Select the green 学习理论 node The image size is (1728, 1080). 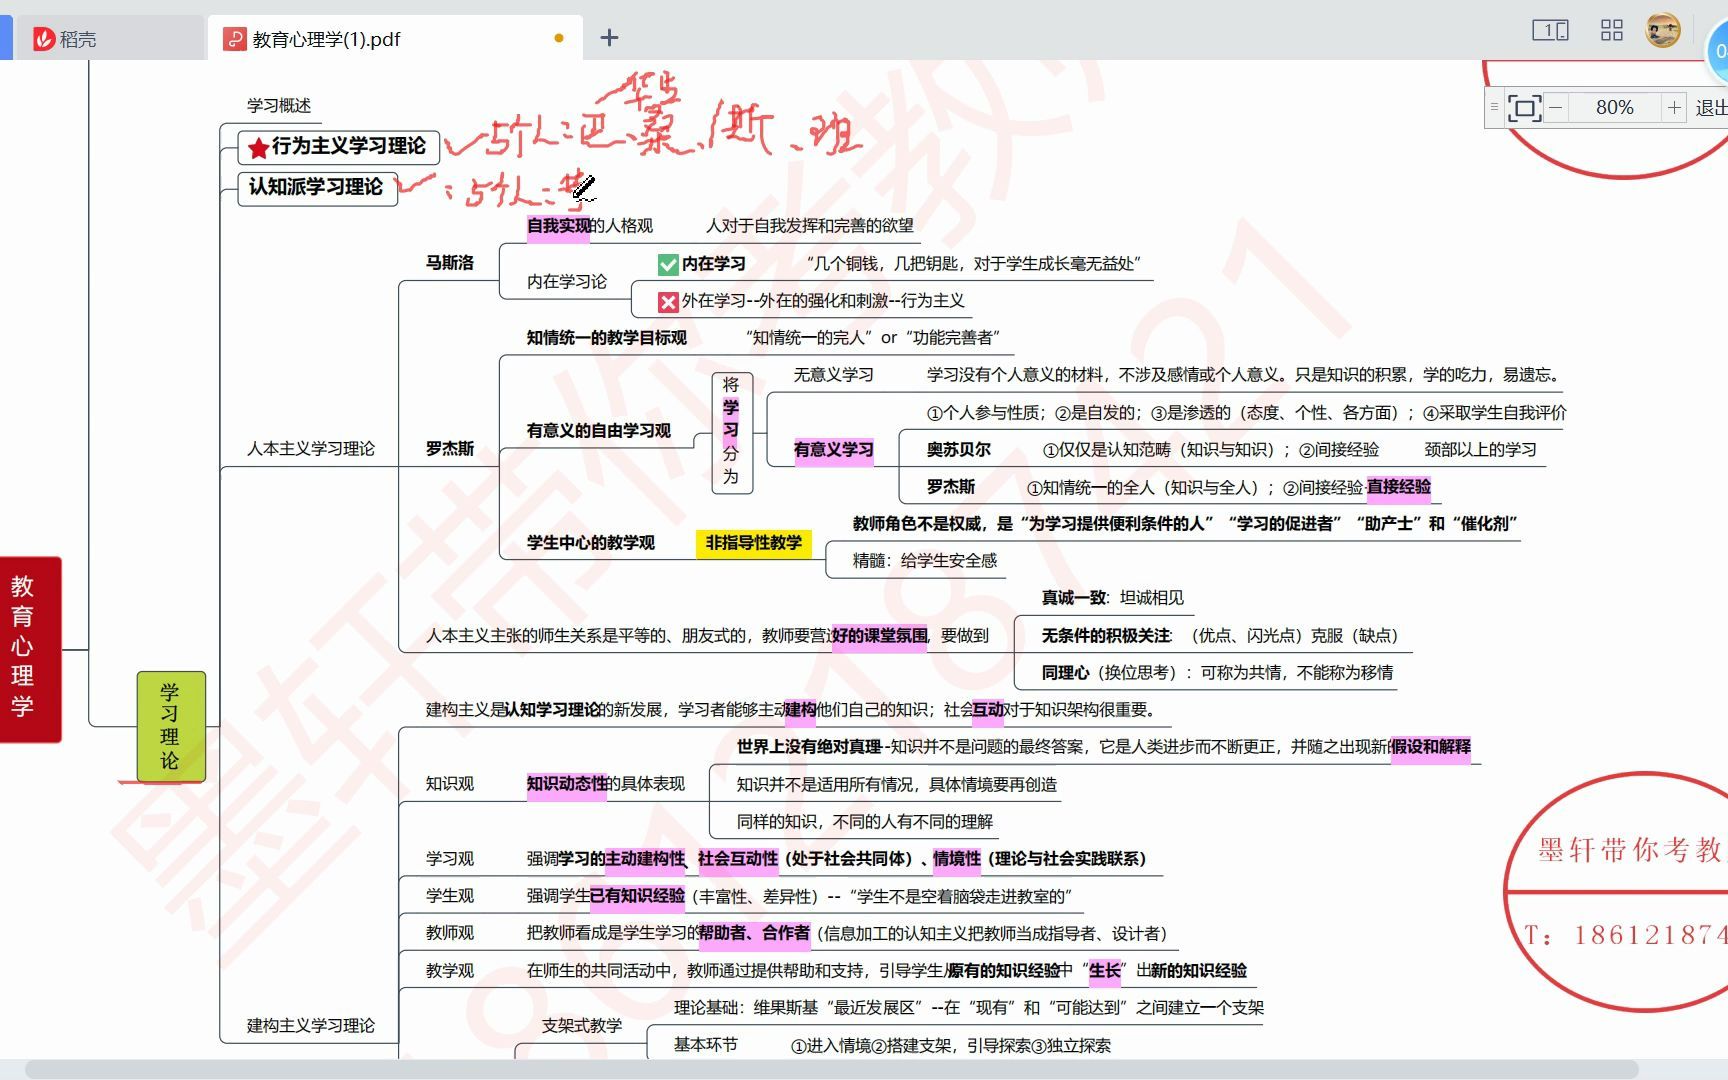tap(171, 726)
